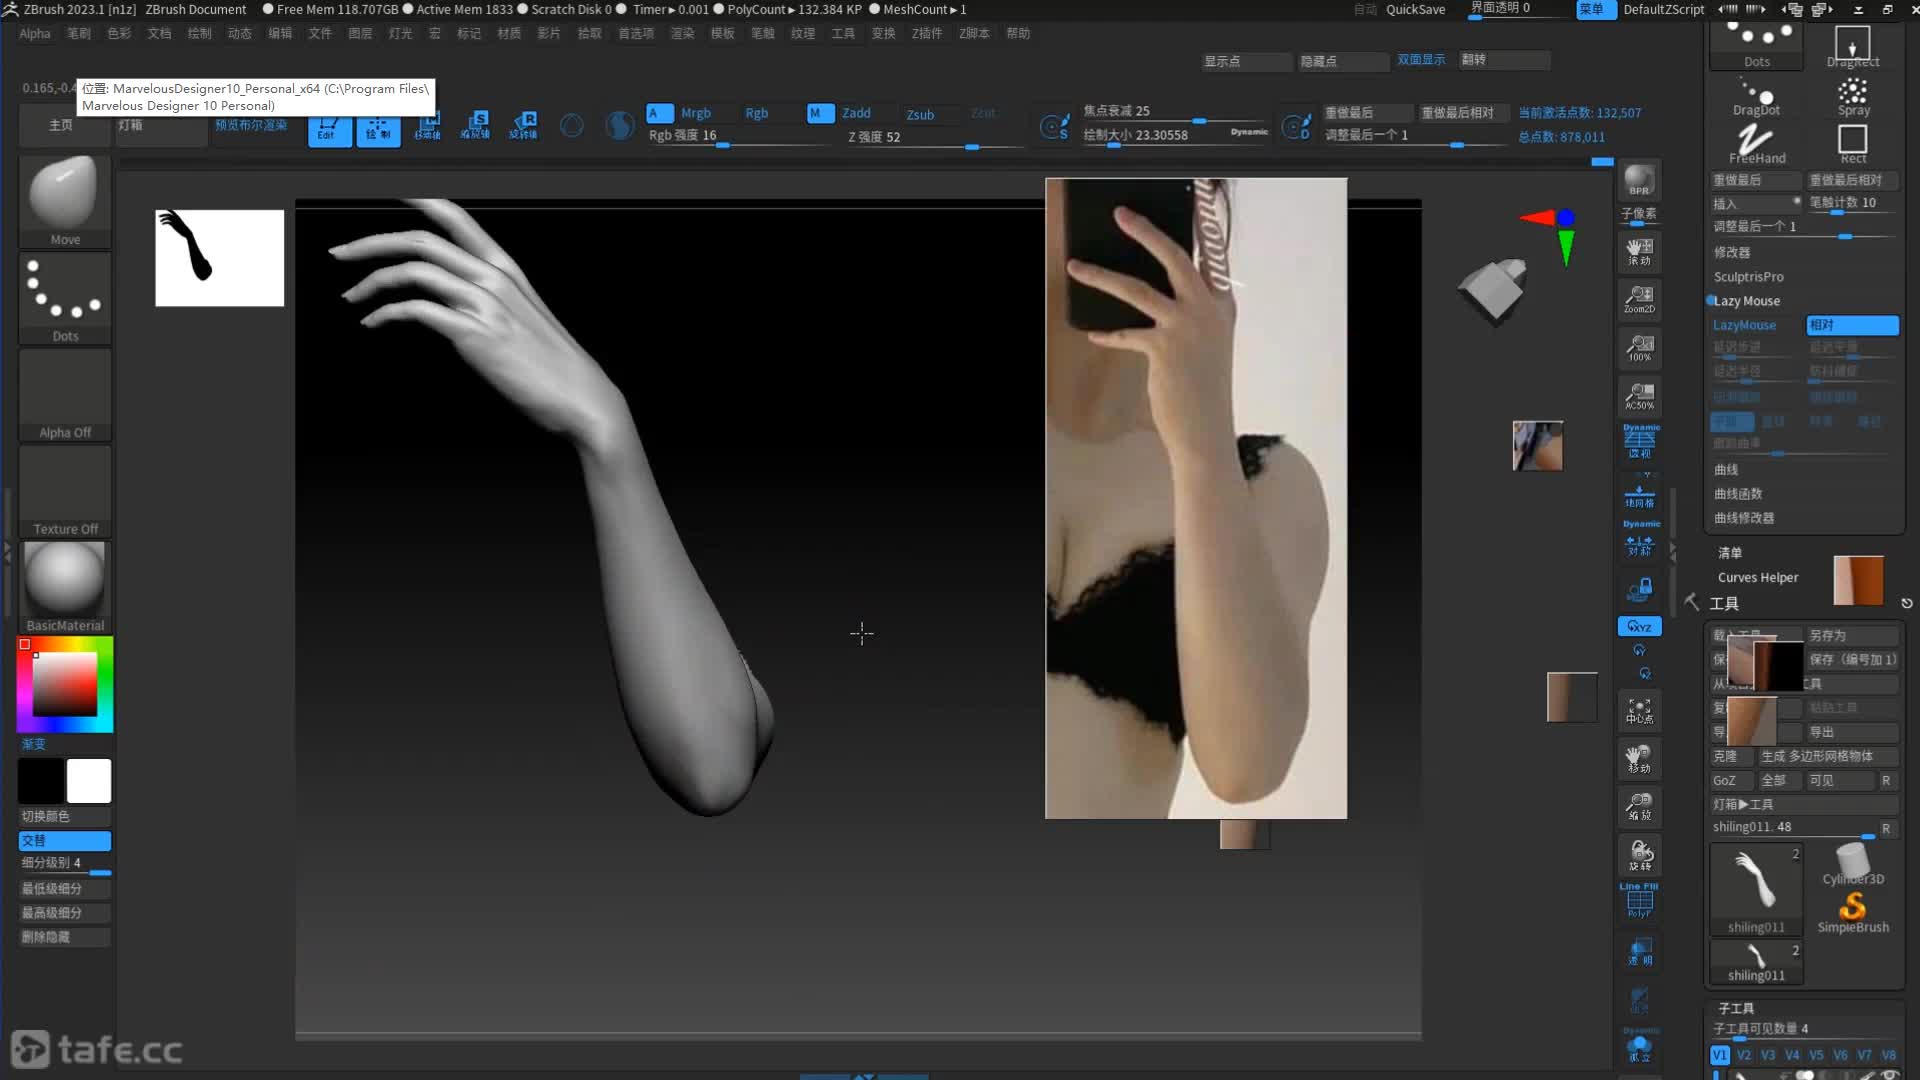The height and width of the screenshot is (1080, 1920).
Task: Select the Move gizmo (移动轴) icon
Action: 428,127
